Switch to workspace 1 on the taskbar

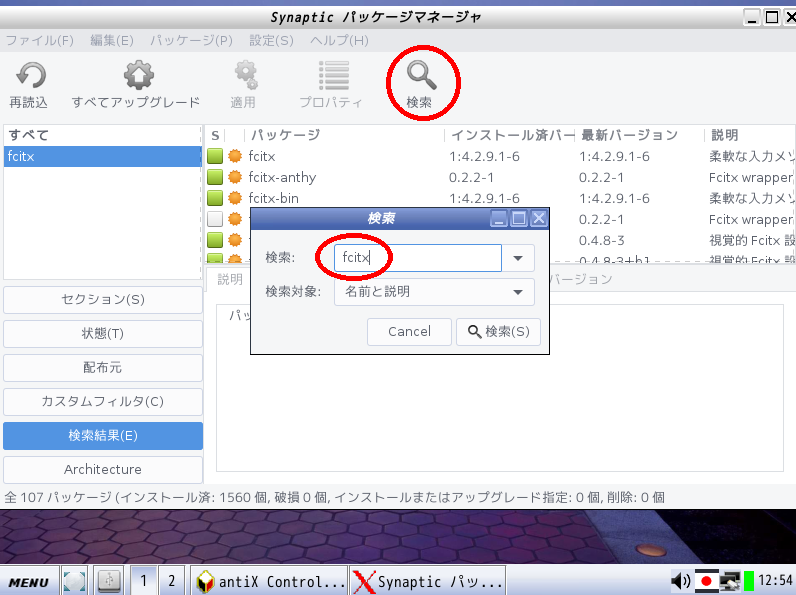click(x=144, y=581)
